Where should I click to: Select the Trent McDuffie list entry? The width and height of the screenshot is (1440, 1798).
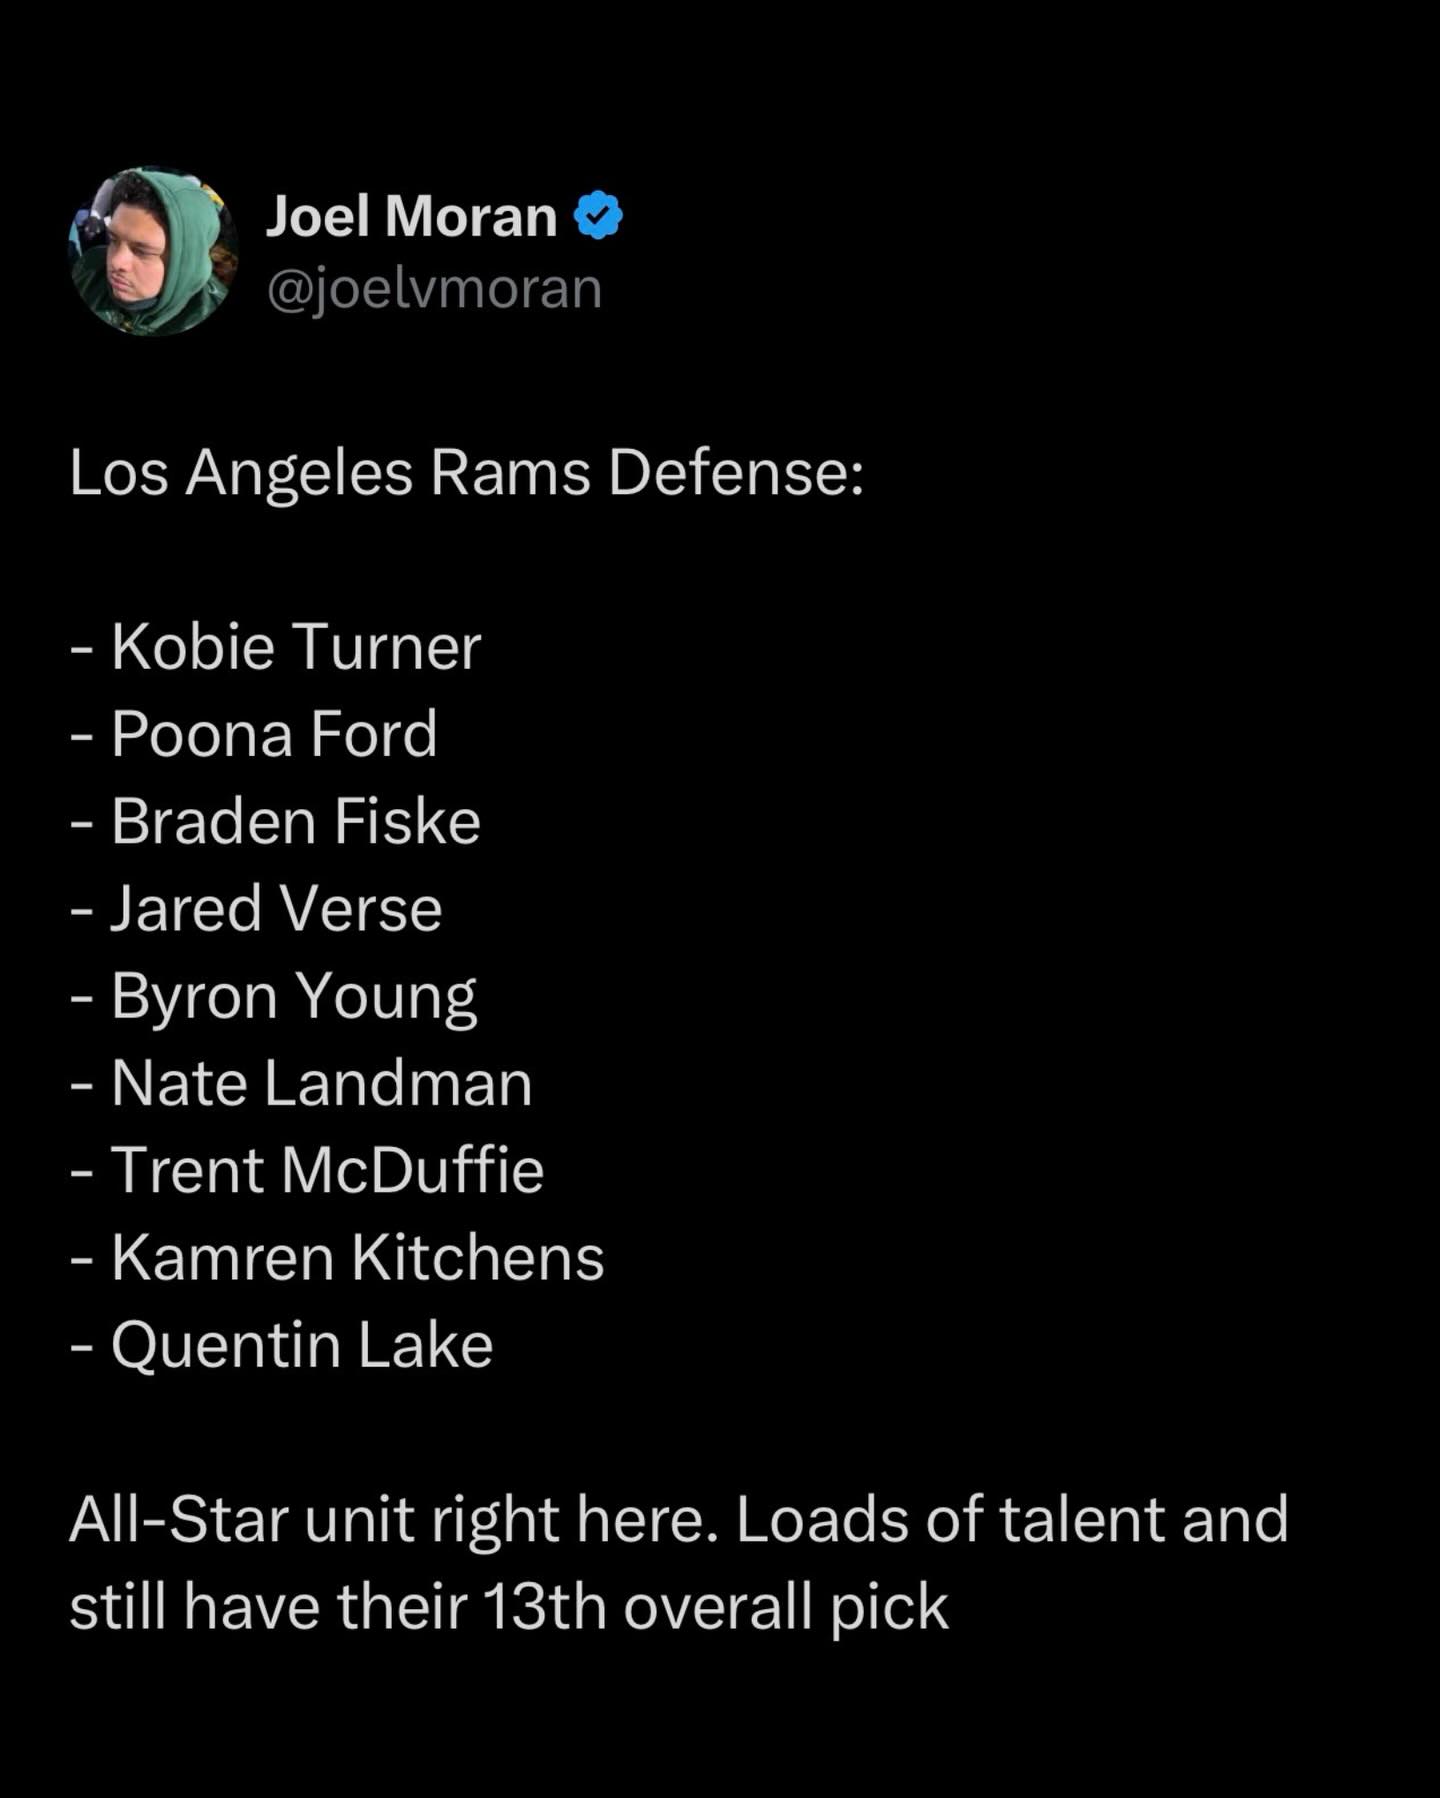point(326,1170)
